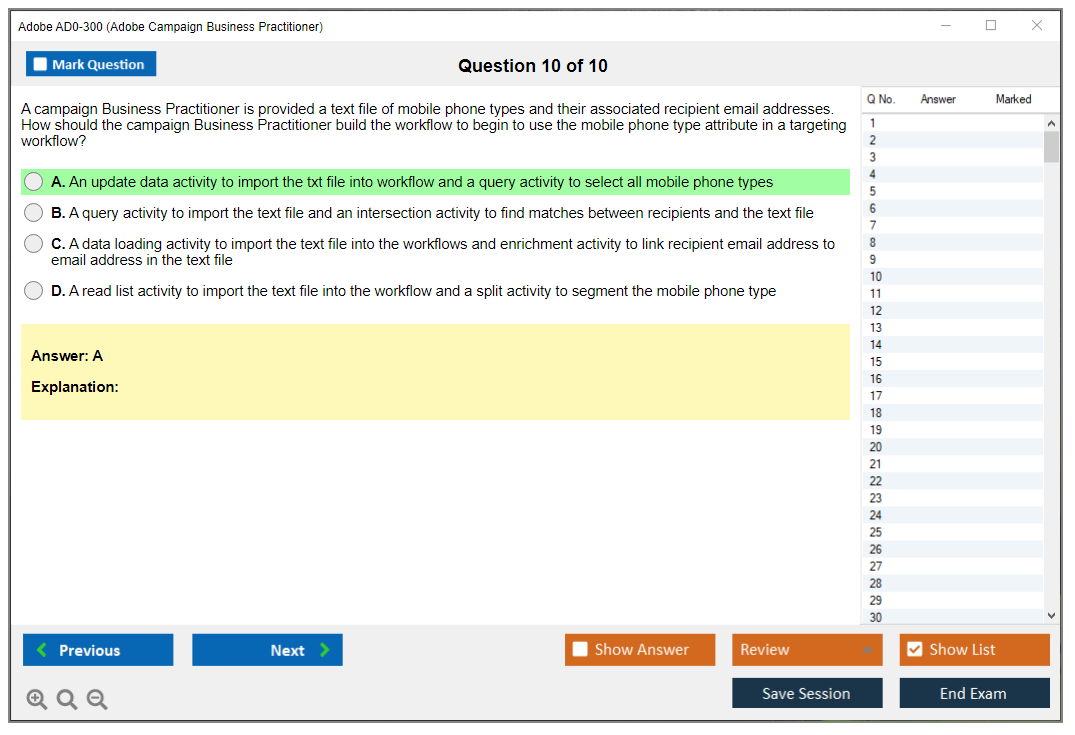Jump to question 1 in list
Image resolution: width=1075 pixels, height=735 pixels.
coord(873,124)
